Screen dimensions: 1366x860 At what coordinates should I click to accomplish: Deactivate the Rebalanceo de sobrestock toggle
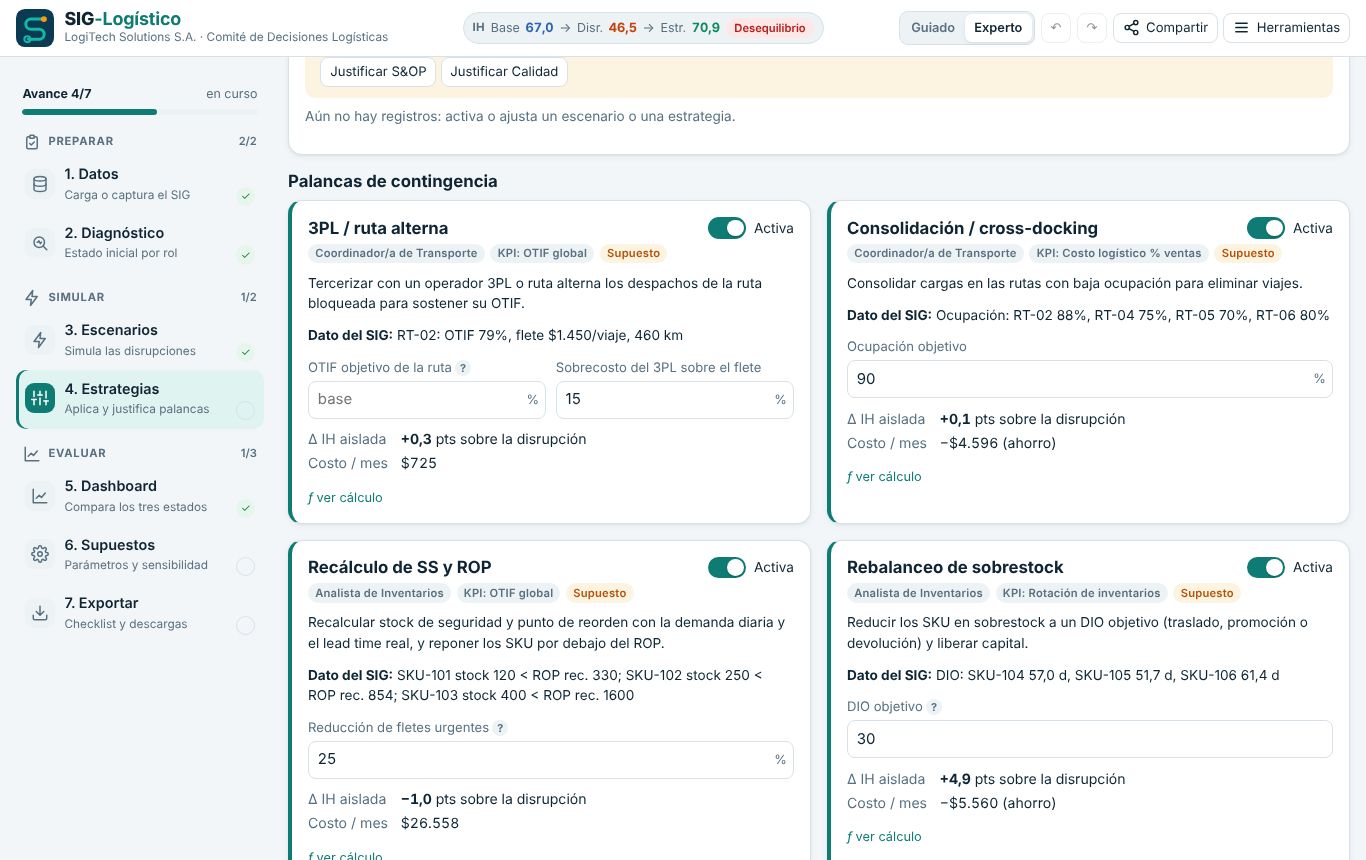coord(1266,567)
